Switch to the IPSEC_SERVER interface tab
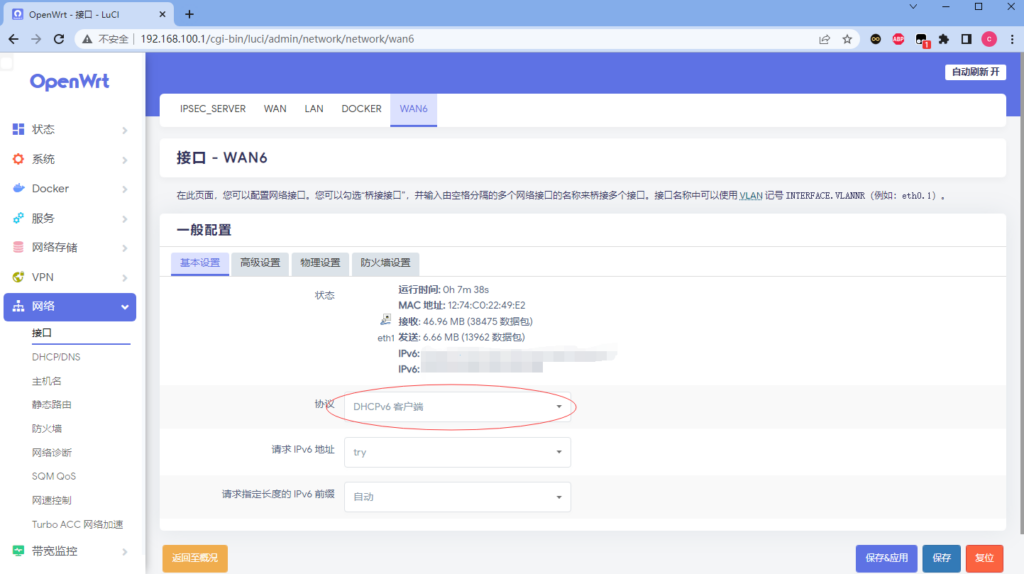 click(x=213, y=109)
